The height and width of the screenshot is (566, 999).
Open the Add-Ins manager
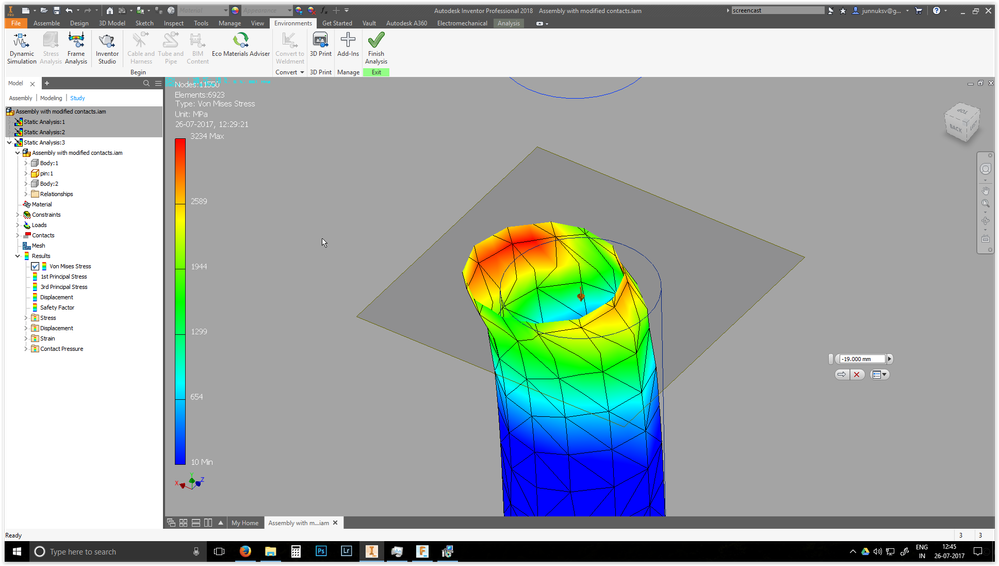[x=348, y=45]
